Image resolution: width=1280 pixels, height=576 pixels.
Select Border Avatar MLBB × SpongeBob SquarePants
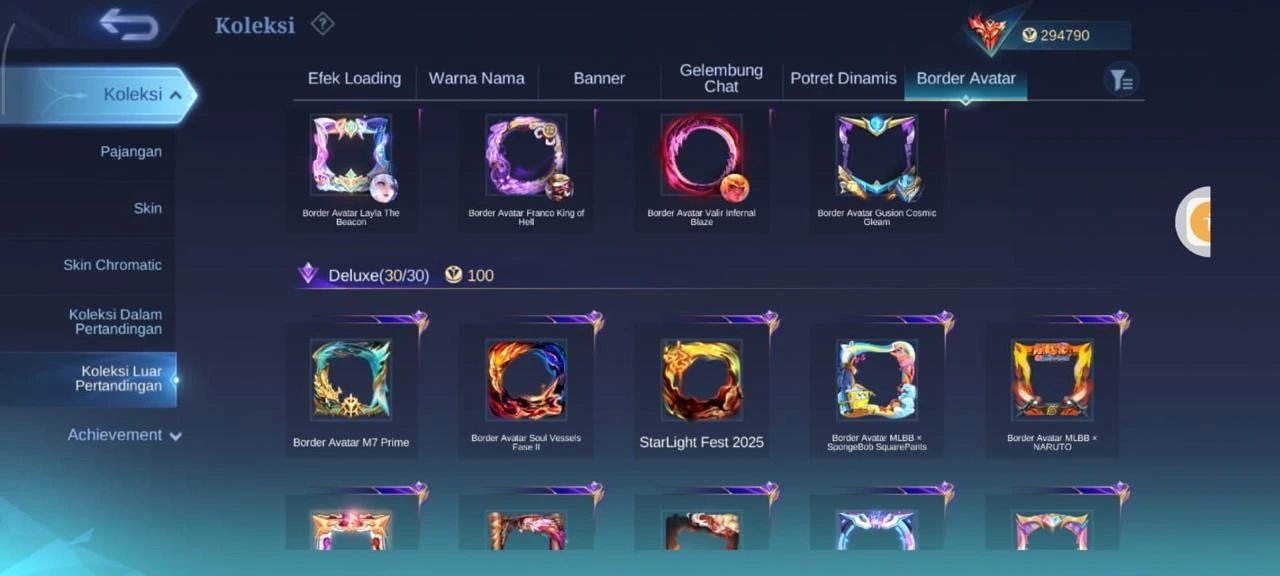click(877, 388)
